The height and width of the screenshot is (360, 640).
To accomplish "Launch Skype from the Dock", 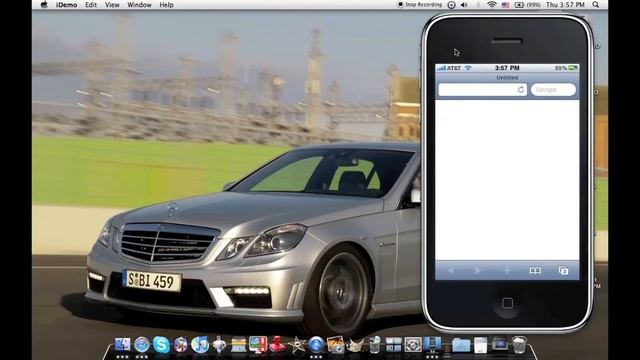I will pos(161,345).
